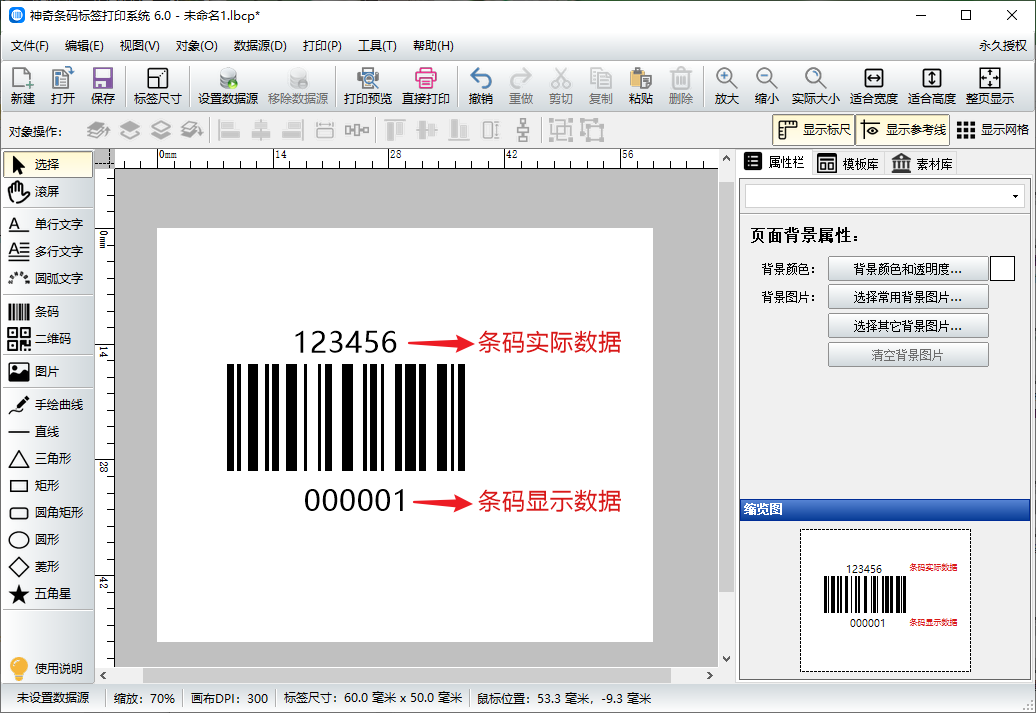The width and height of the screenshot is (1036, 713).
Task: Pick the 五角星 star tool
Action: point(48,594)
